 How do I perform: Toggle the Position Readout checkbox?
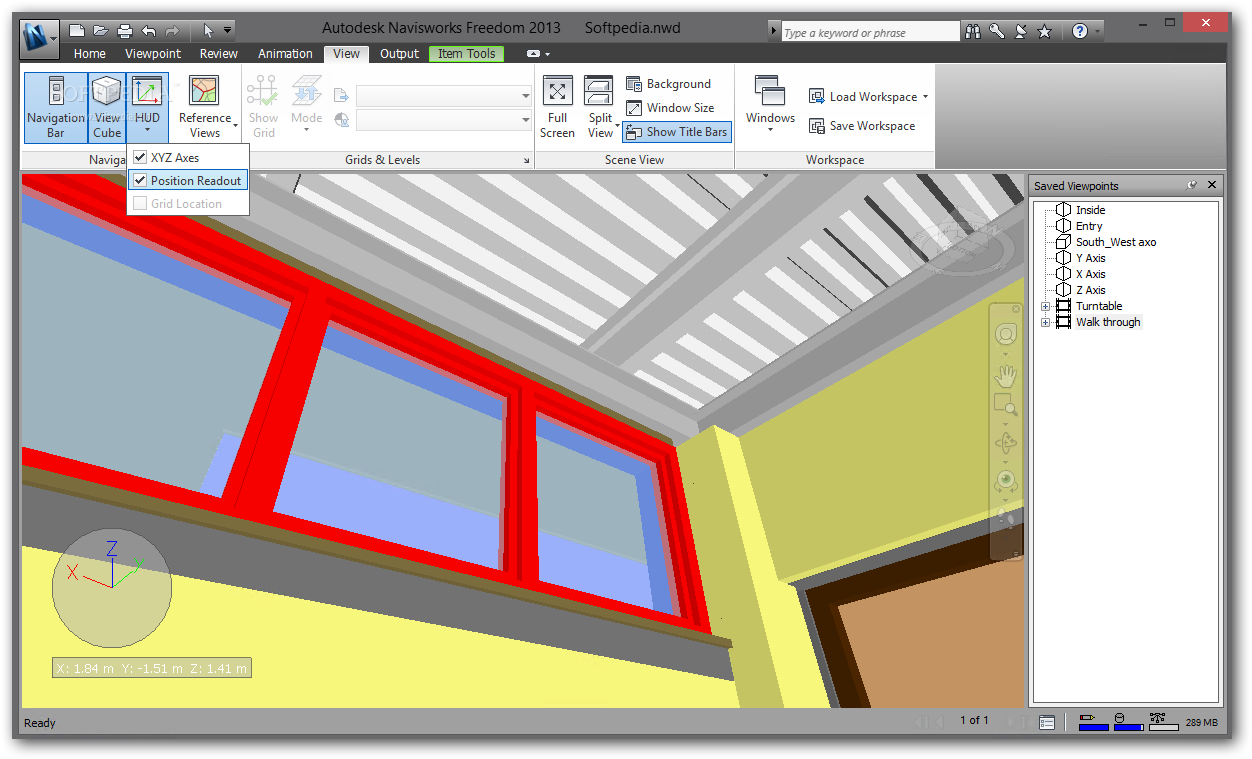tap(140, 180)
